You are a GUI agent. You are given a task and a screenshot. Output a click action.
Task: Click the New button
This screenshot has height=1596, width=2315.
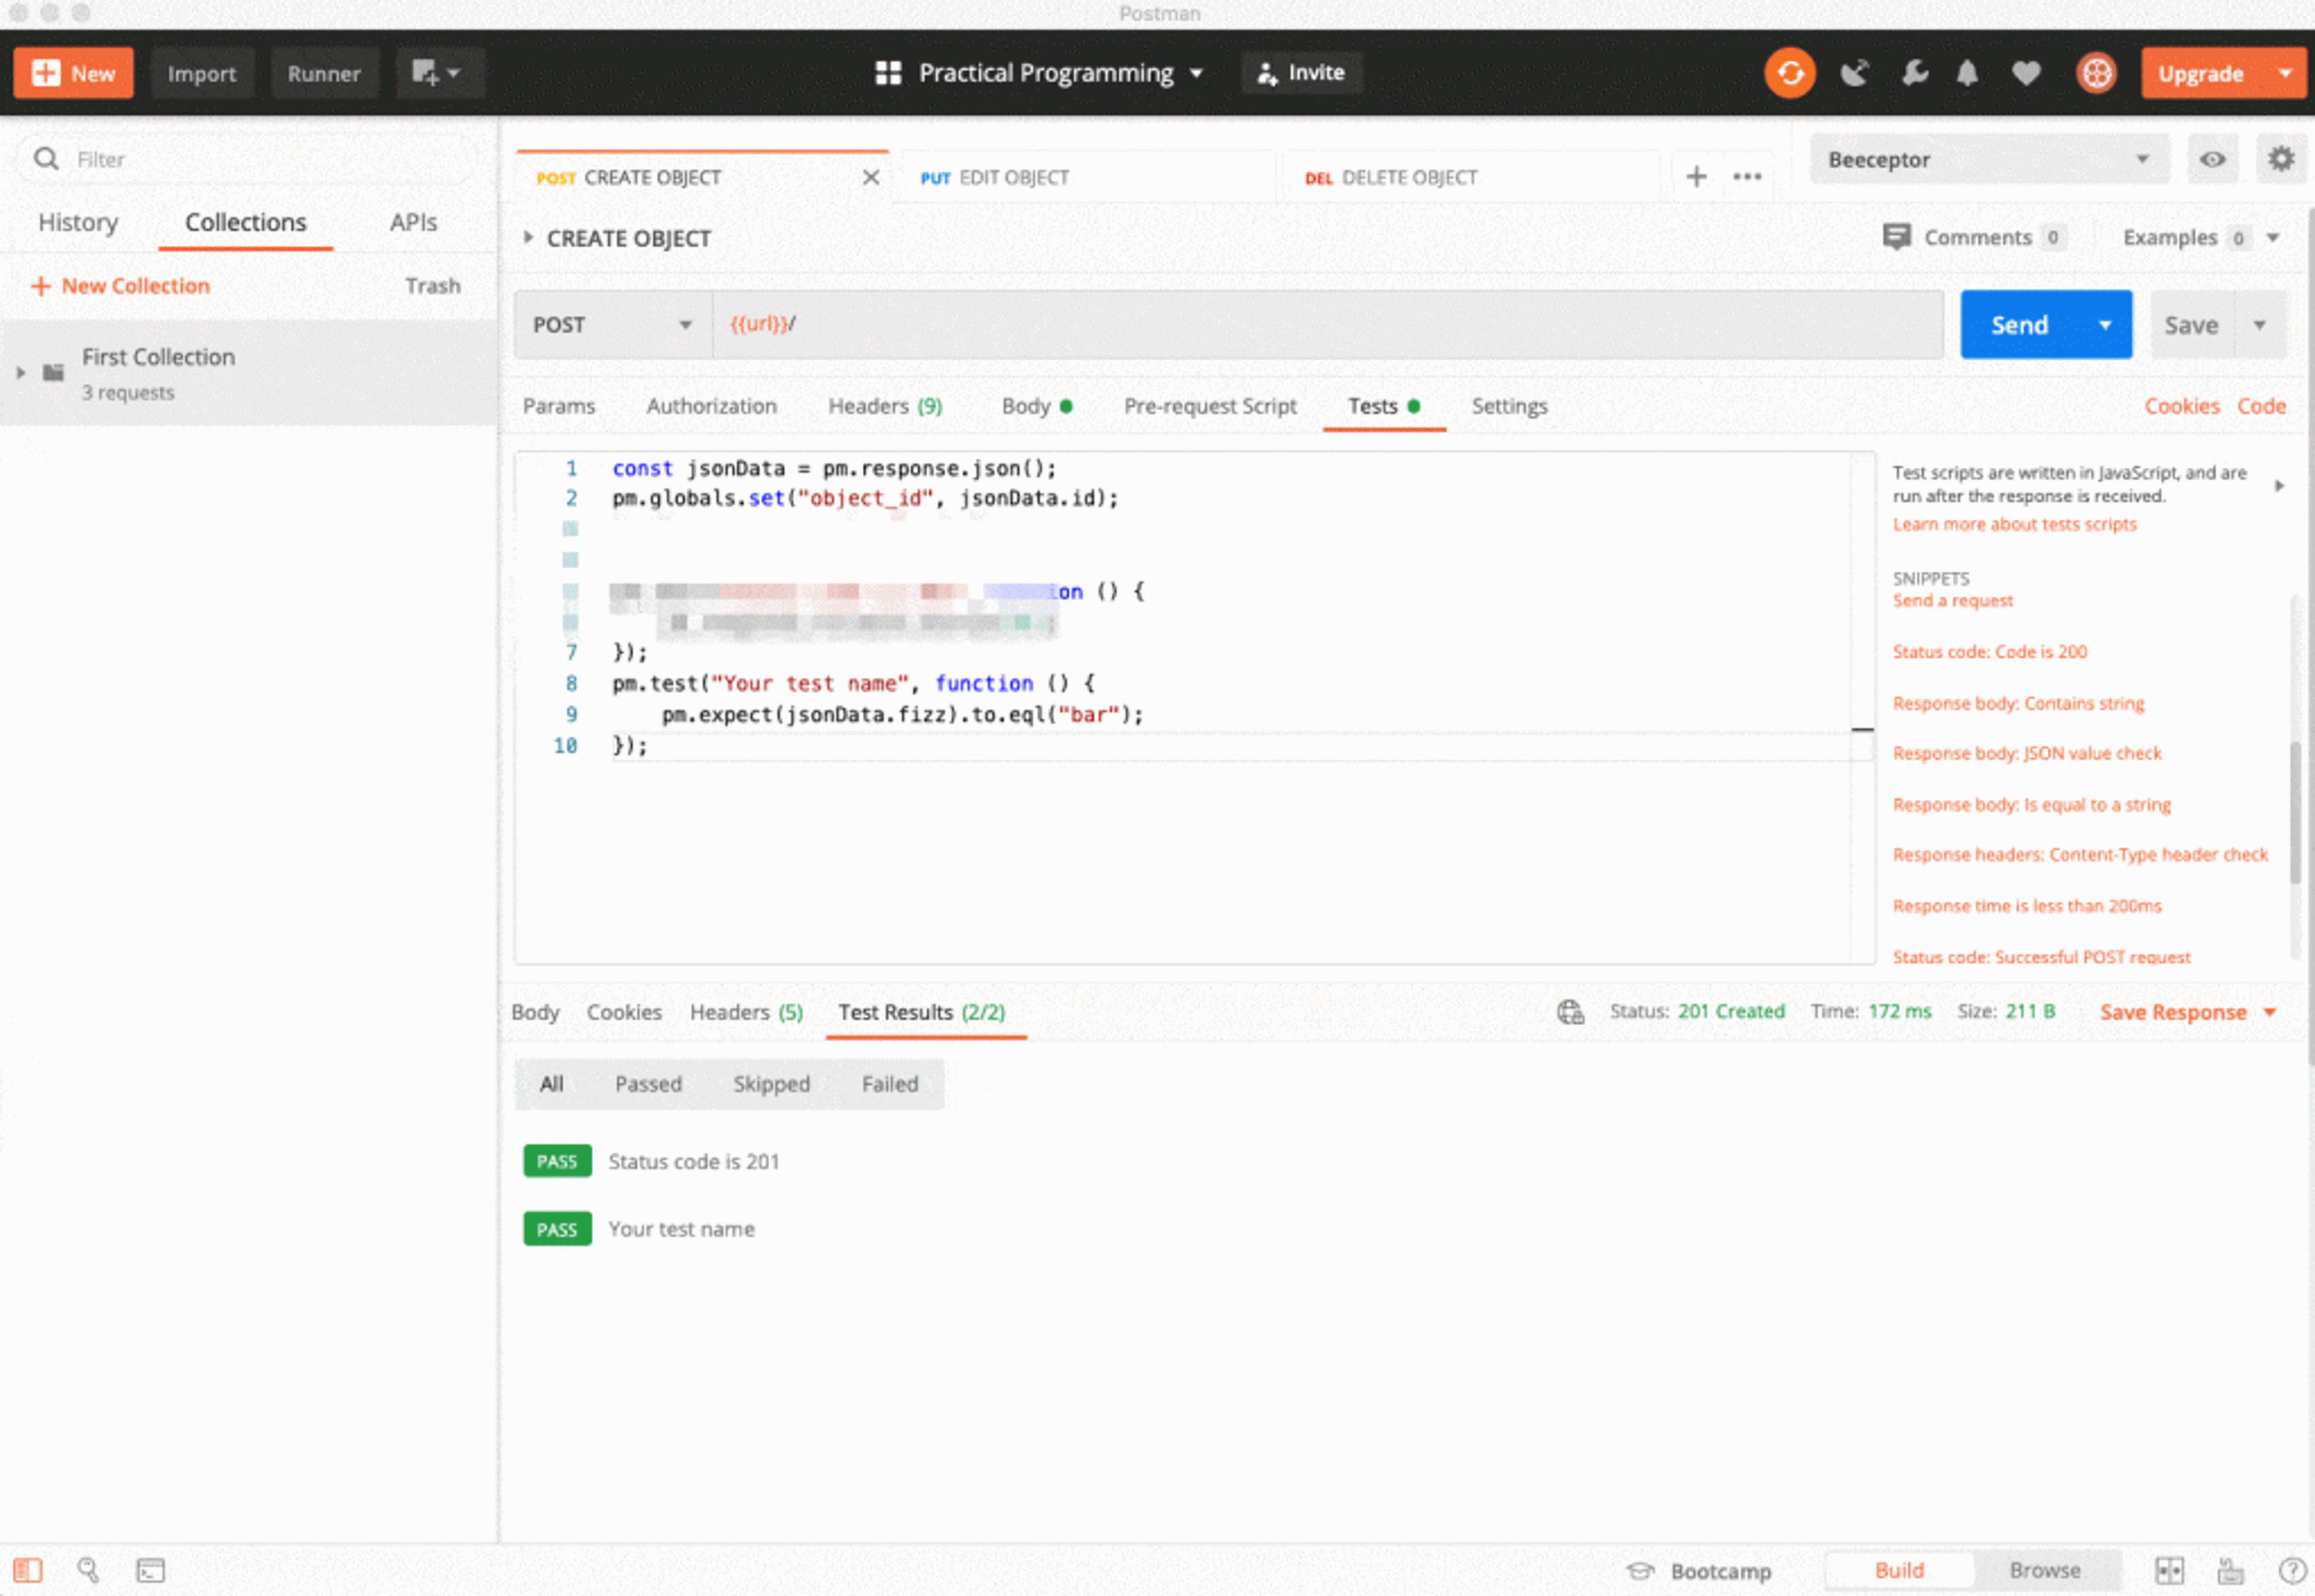(x=73, y=73)
